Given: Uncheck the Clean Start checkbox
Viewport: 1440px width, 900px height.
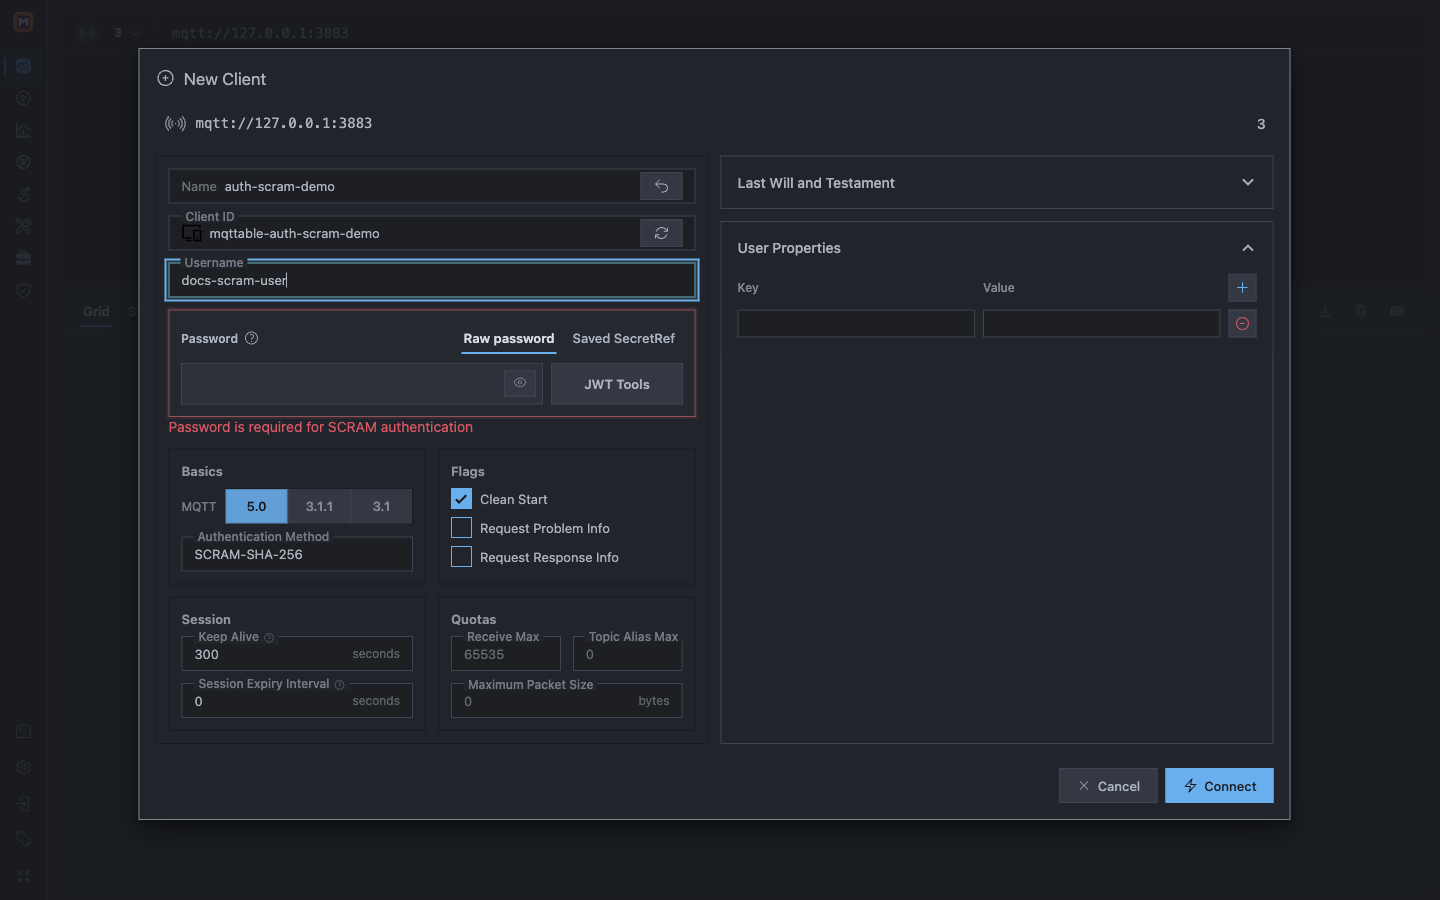Looking at the screenshot, I should pos(461,499).
